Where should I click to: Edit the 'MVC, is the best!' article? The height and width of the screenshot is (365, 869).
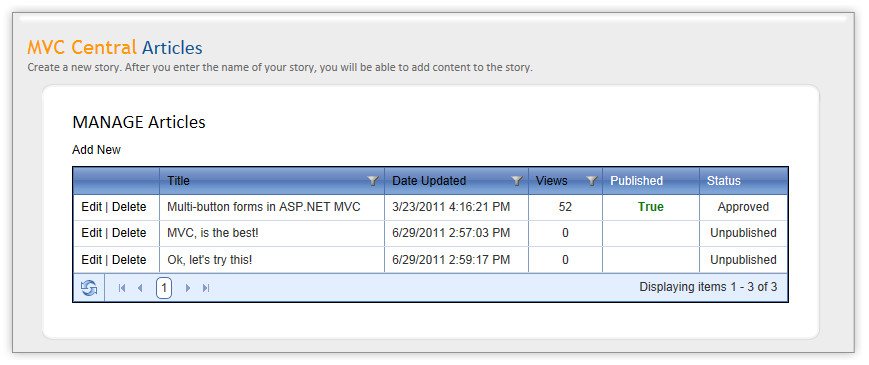pyautogui.click(x=91, y=233)
